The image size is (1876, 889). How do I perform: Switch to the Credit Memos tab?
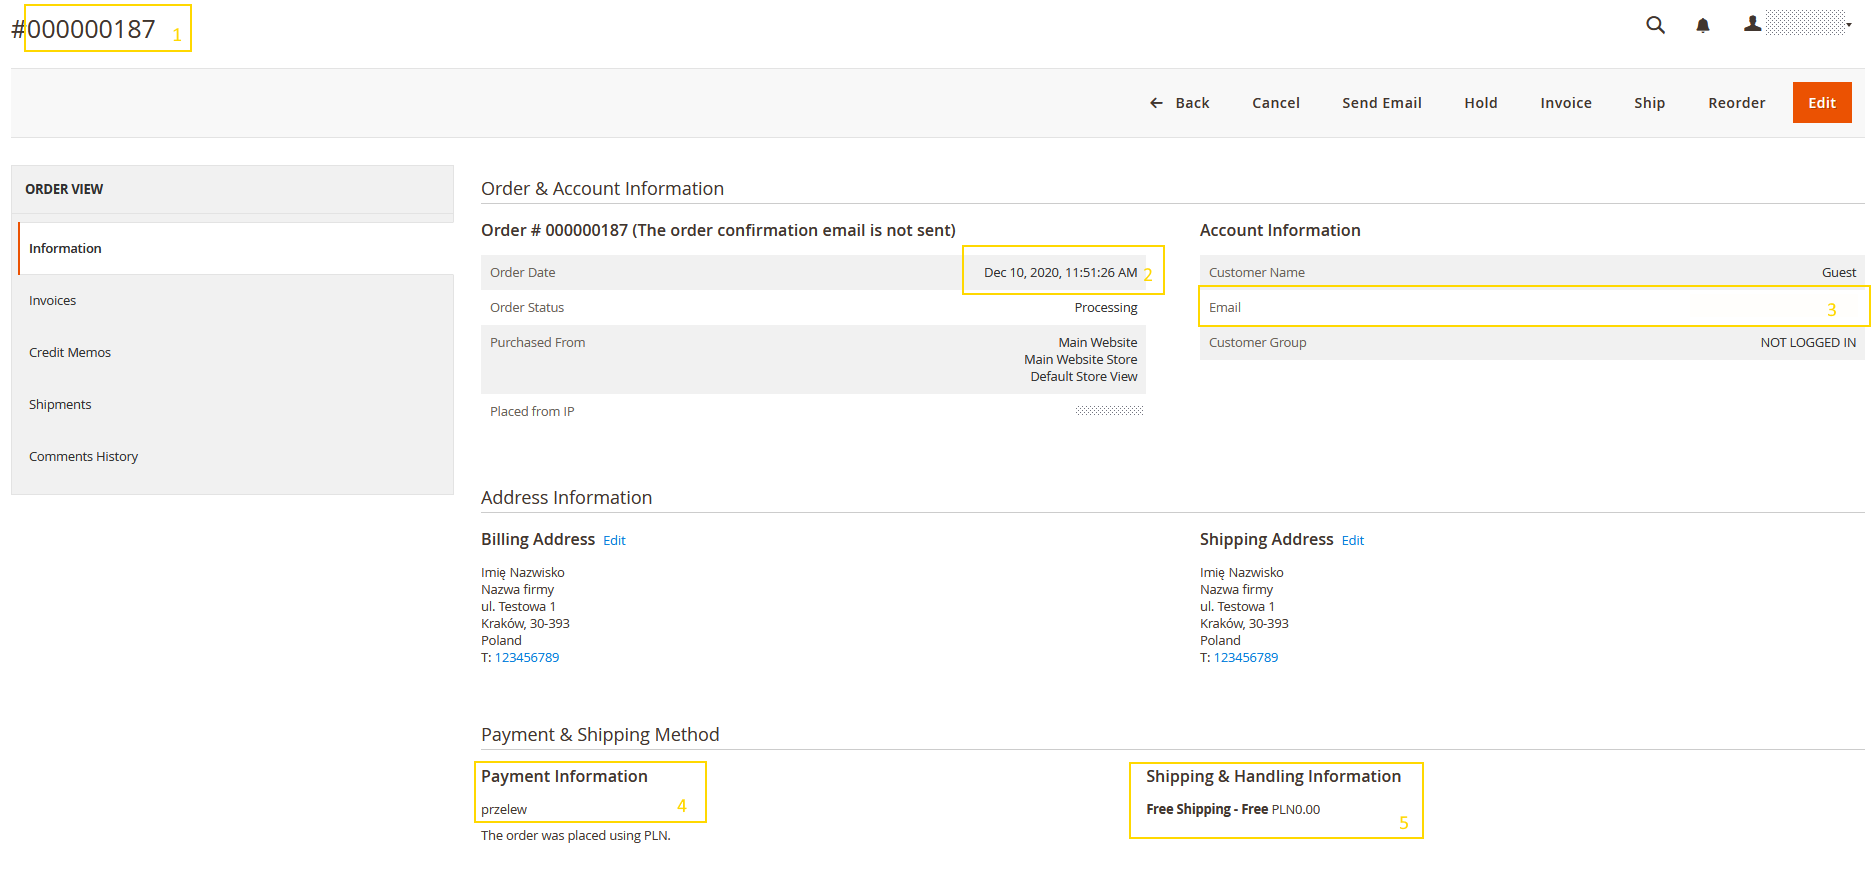tap(70, 352)
